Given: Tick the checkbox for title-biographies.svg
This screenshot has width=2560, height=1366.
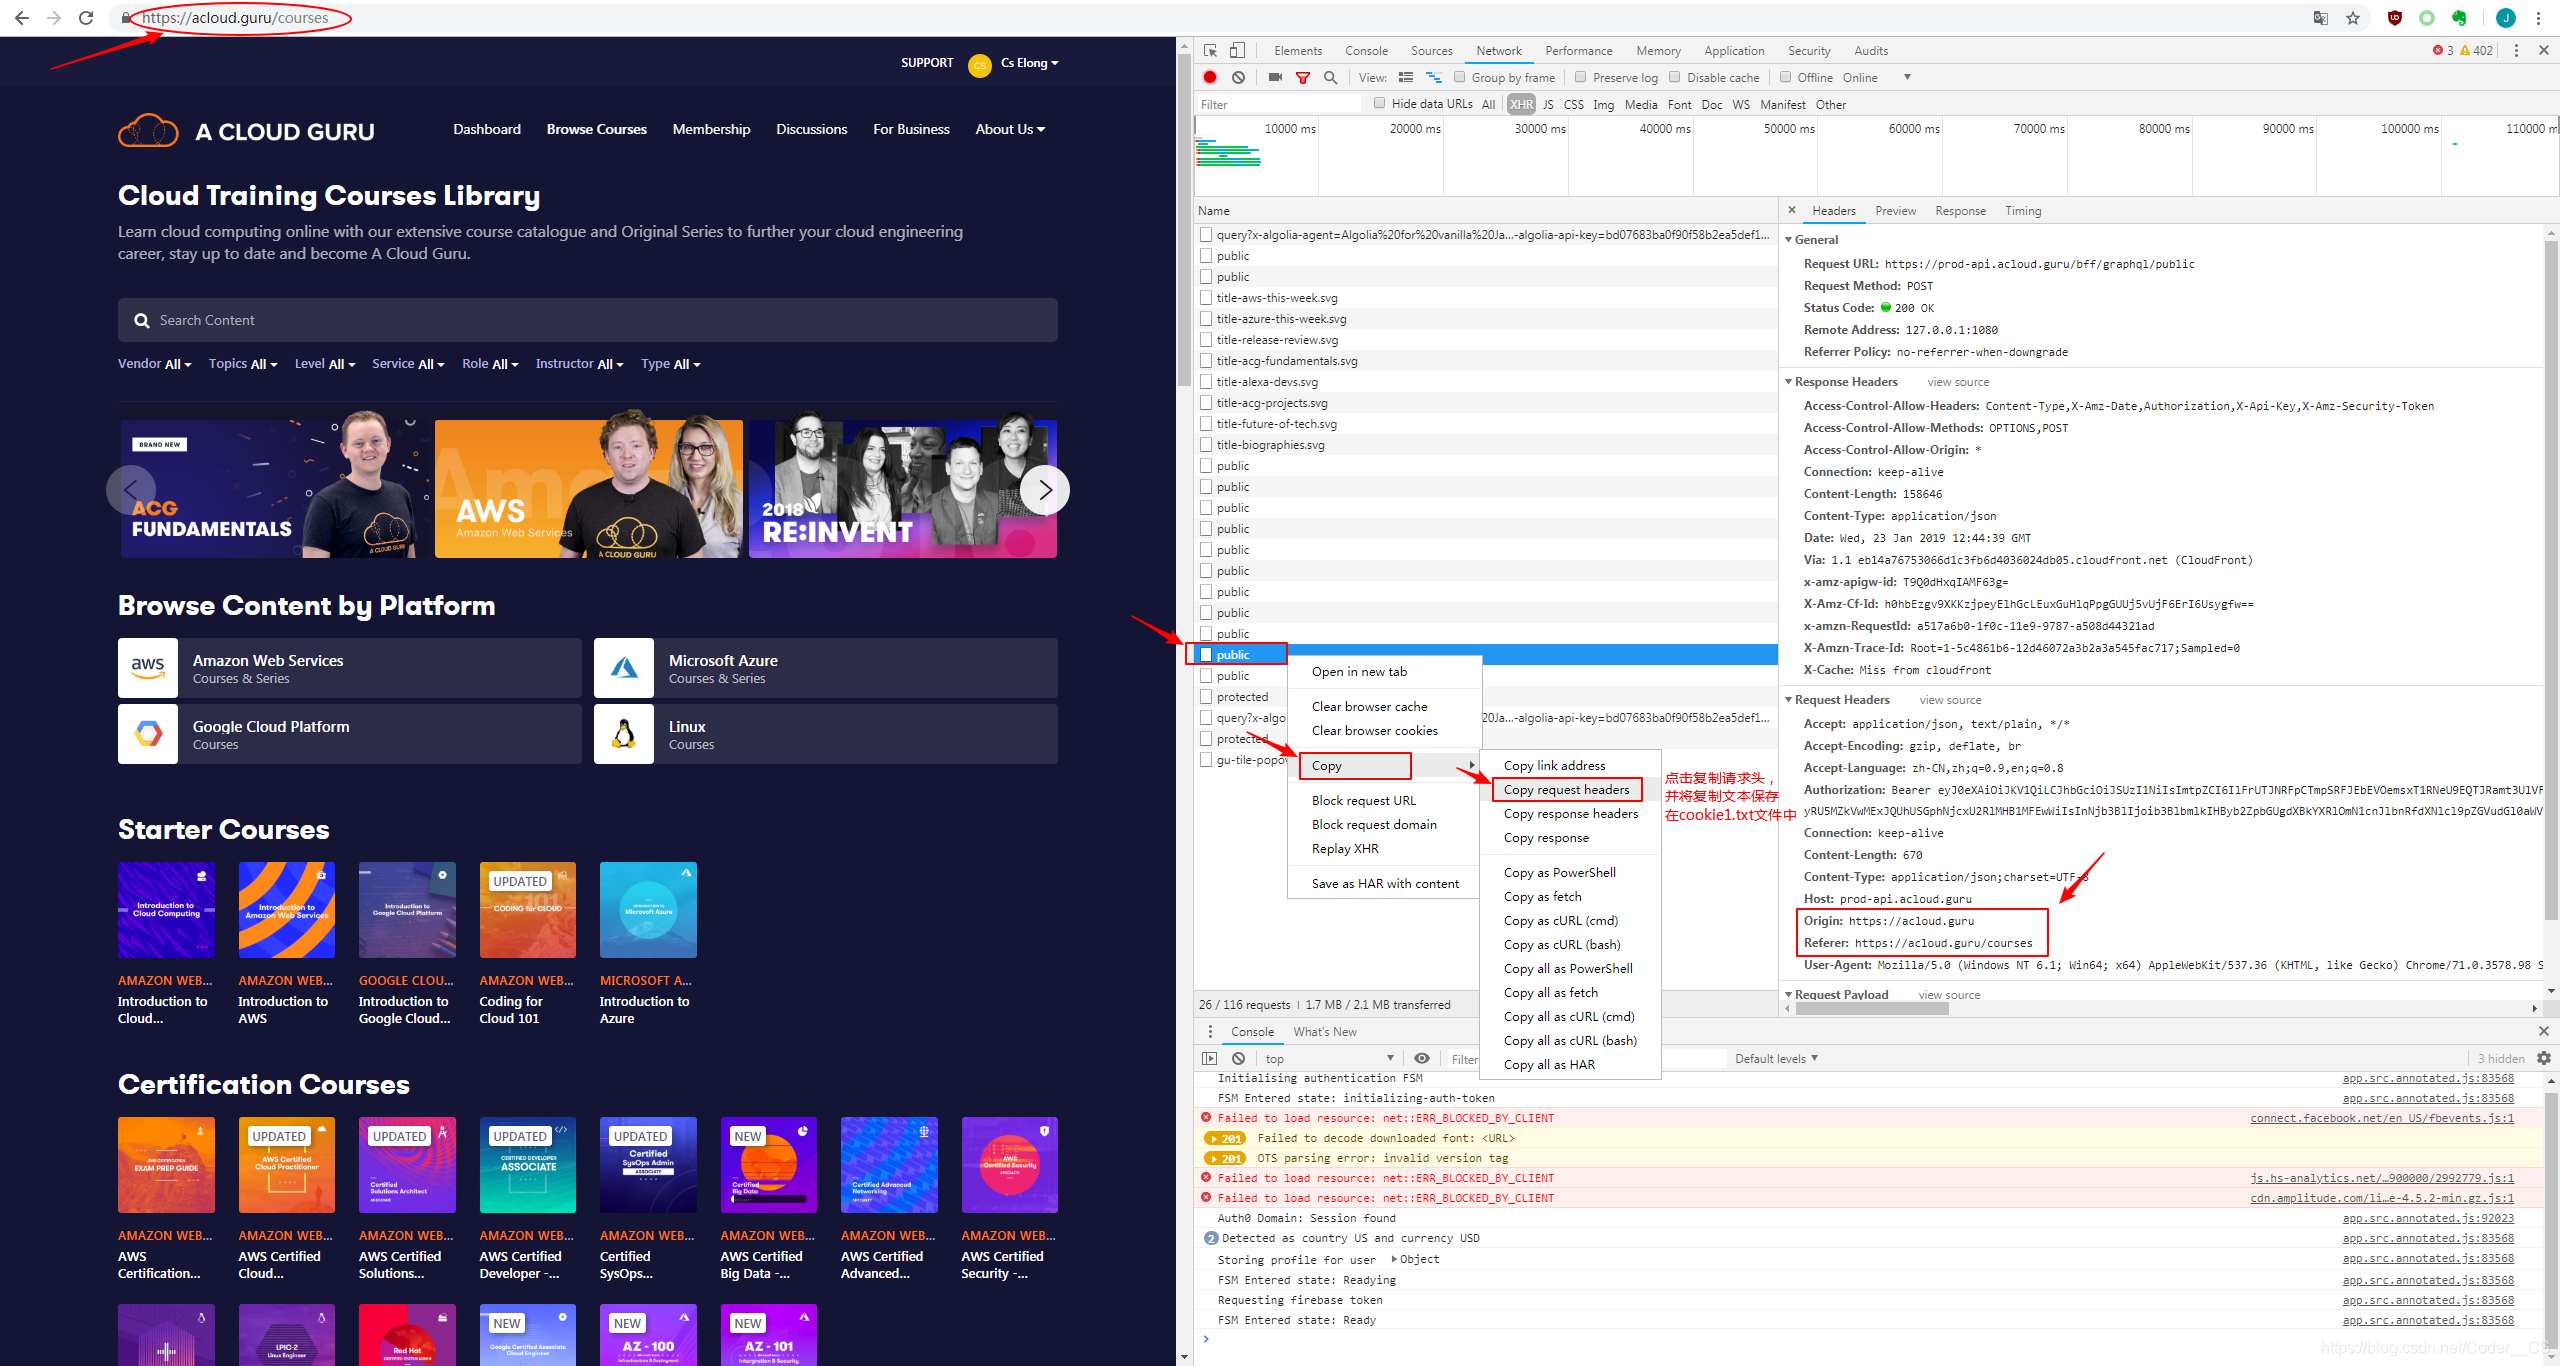Looking at the screenshot, I should [x=1206, y=445].
